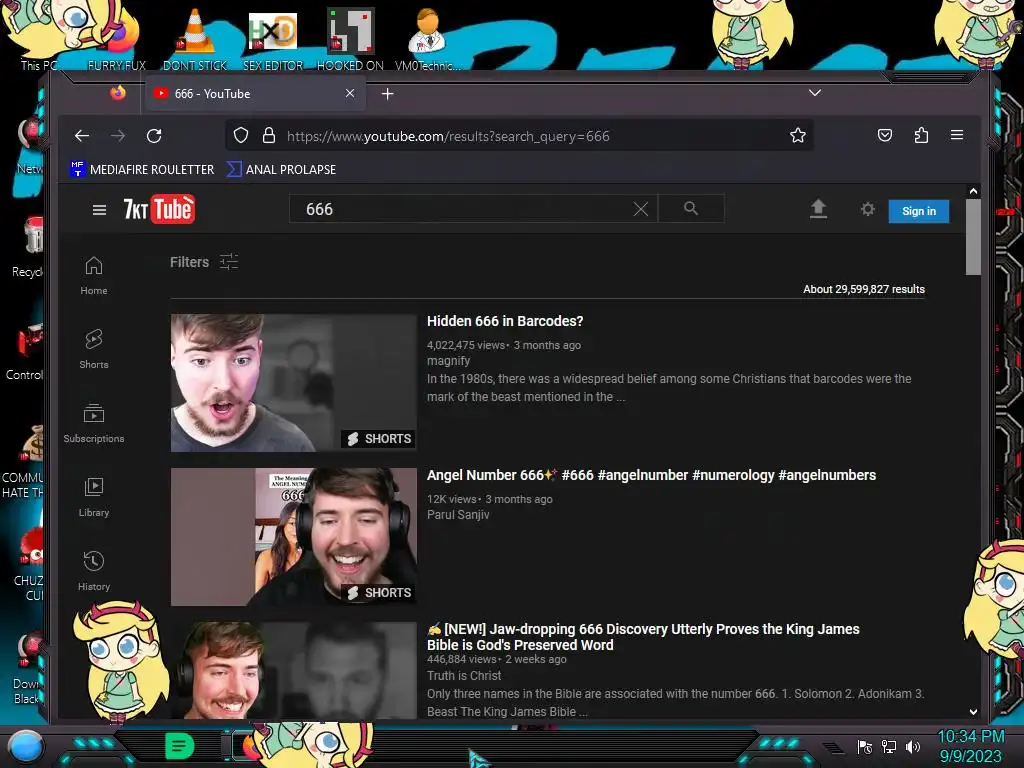Open Subscriptions in the sidebar

(x=93, y=423)
